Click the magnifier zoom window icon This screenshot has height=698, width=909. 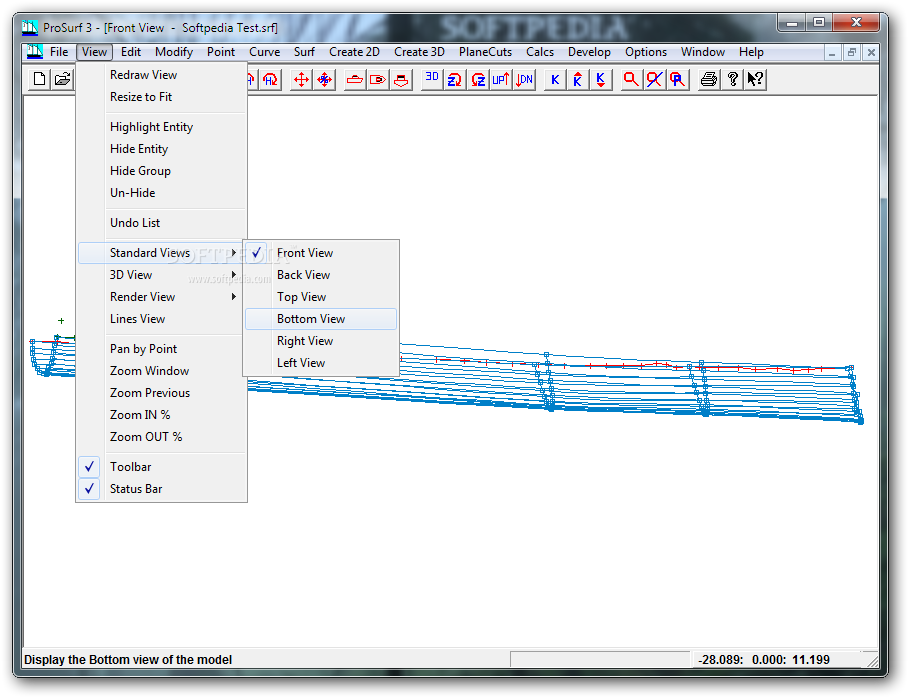[x=631, y=79]
